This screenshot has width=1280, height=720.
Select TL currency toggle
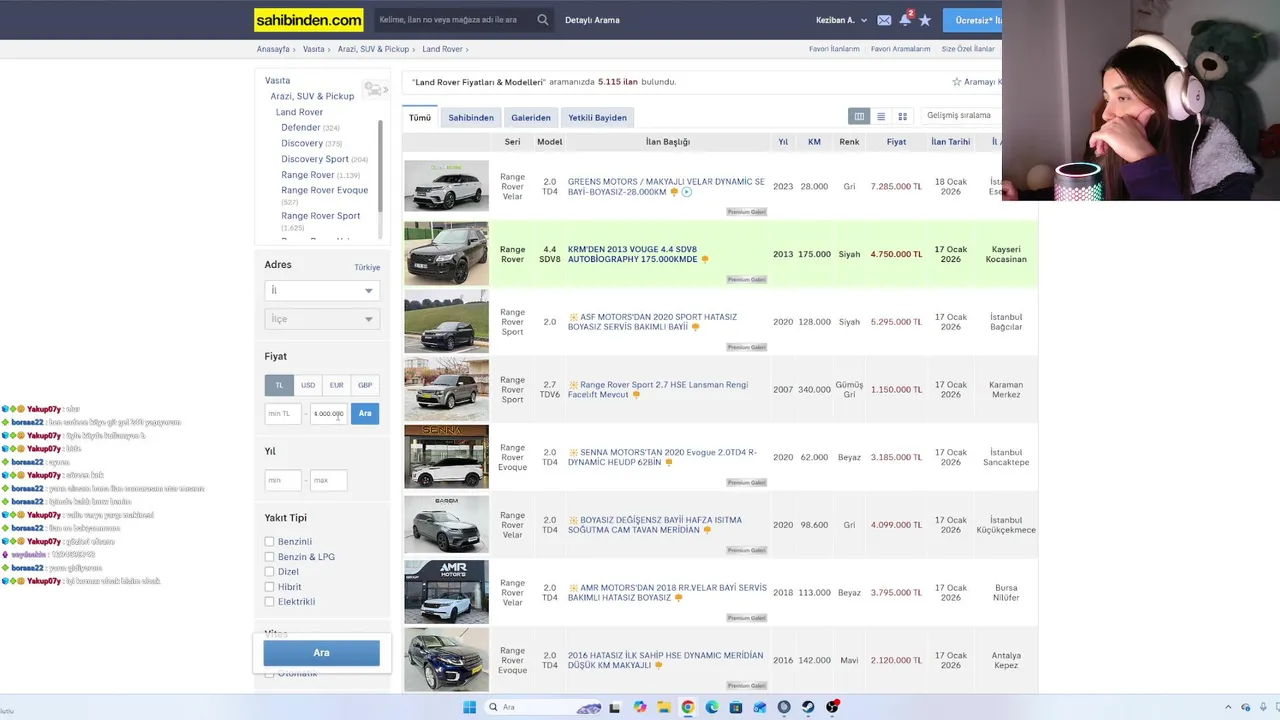279,385
